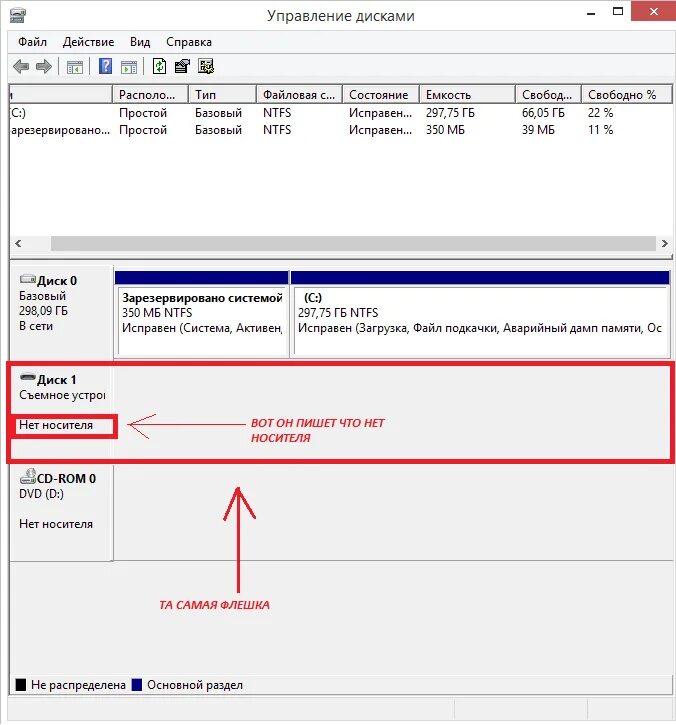Click the Диск 0 label
Screen dimensions: 676x725
[x=57, y=281]
